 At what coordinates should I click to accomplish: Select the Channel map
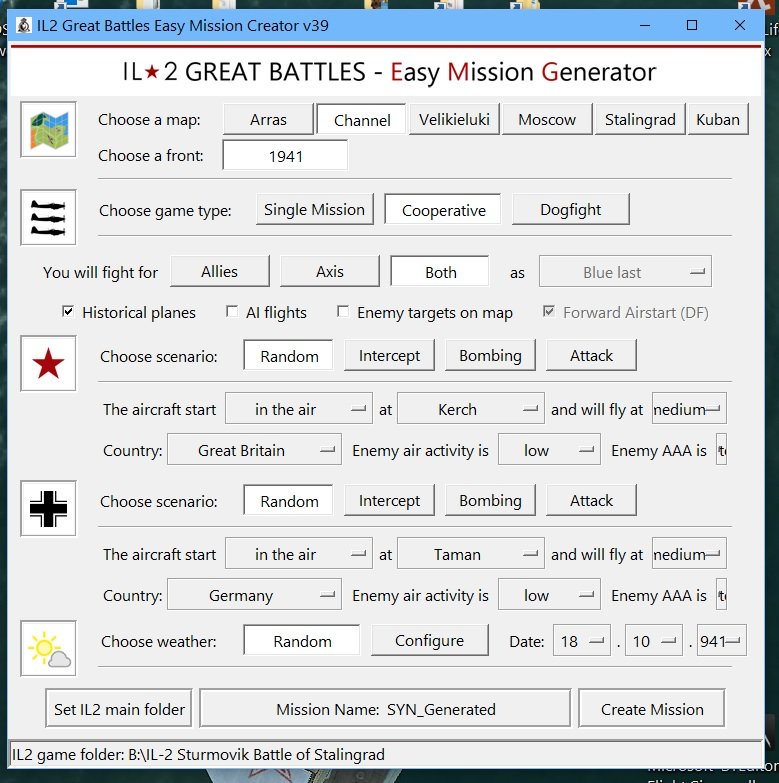pos(362,119)
